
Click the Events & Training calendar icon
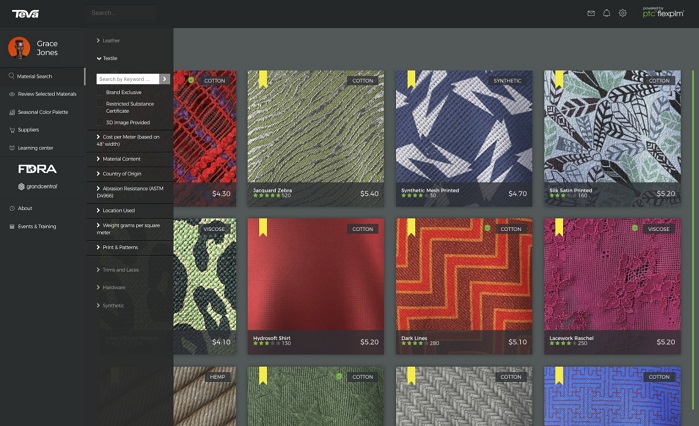coord(12,226)
